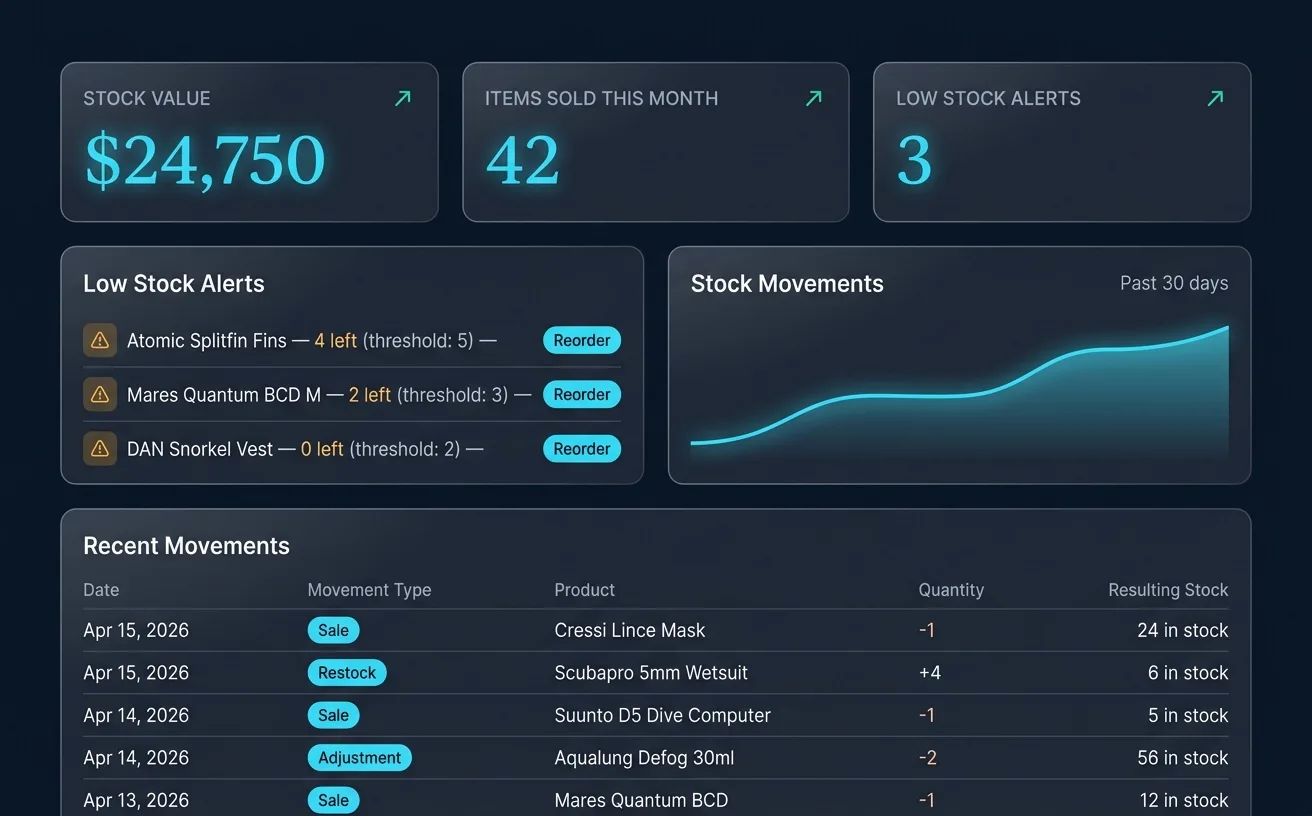Click the -2 quantity cell
The width and height of the screenshot is (1312, 816).
[x=928, y=758]
